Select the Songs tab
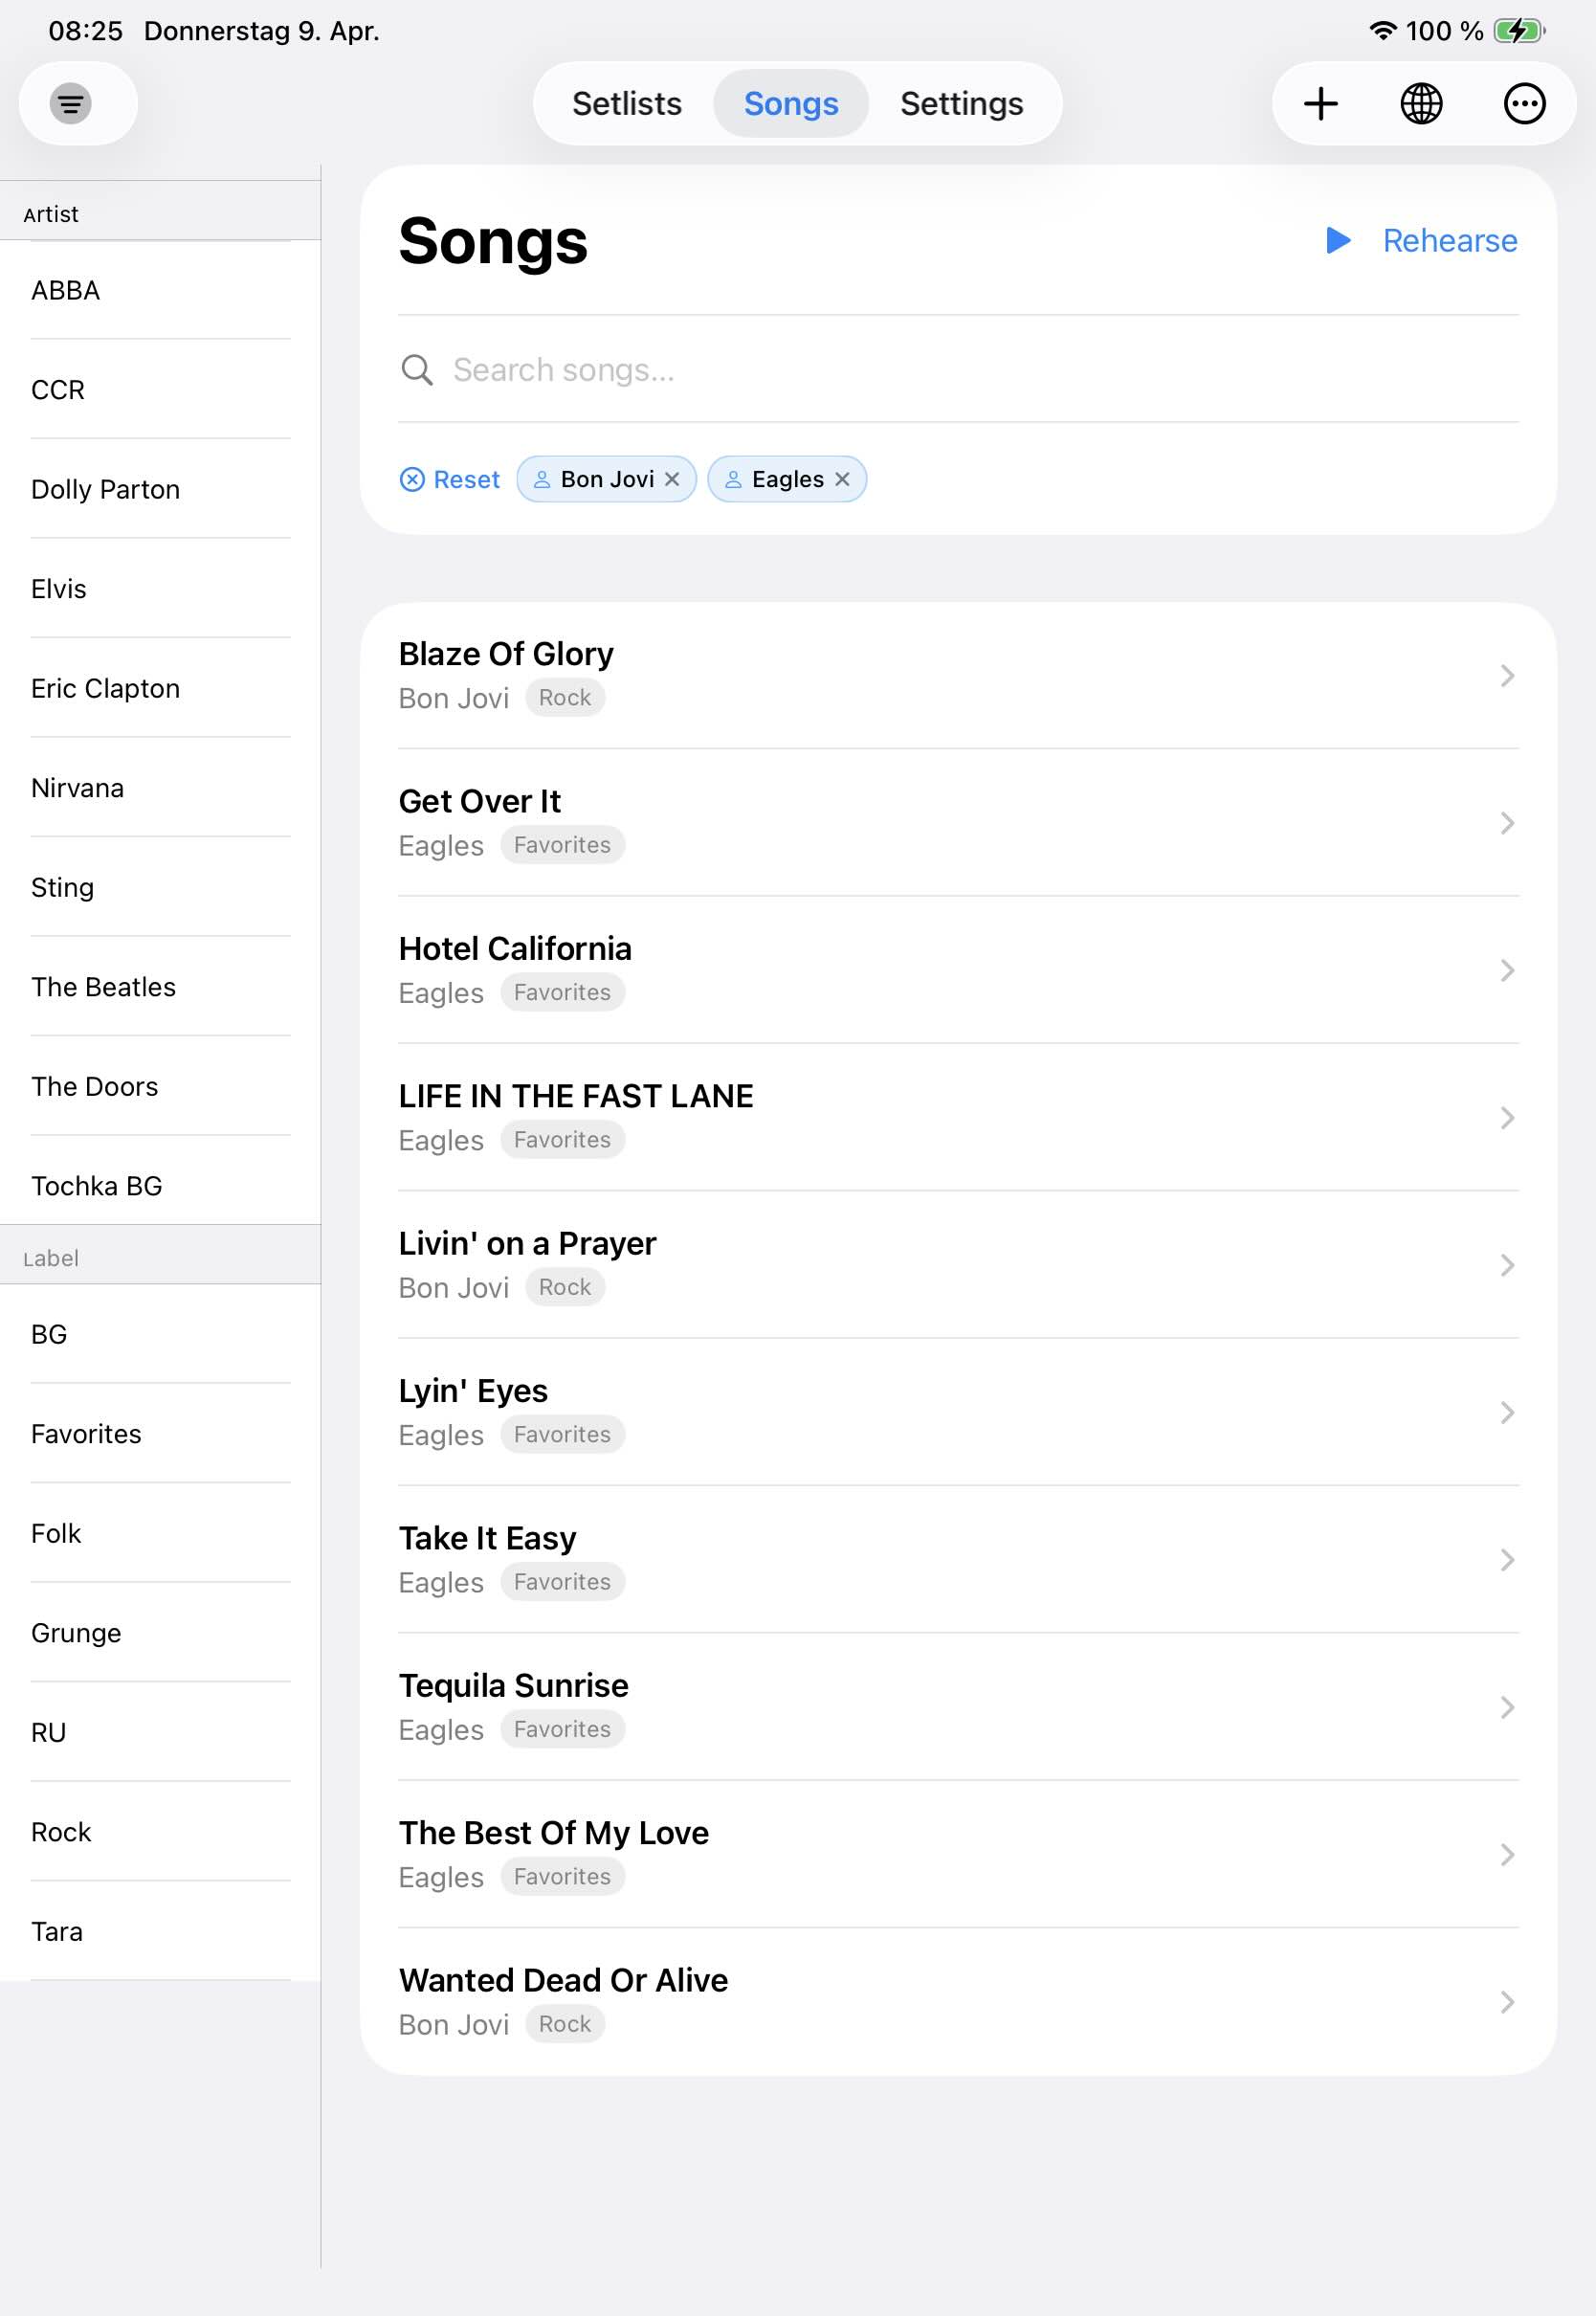 (791, 103)
